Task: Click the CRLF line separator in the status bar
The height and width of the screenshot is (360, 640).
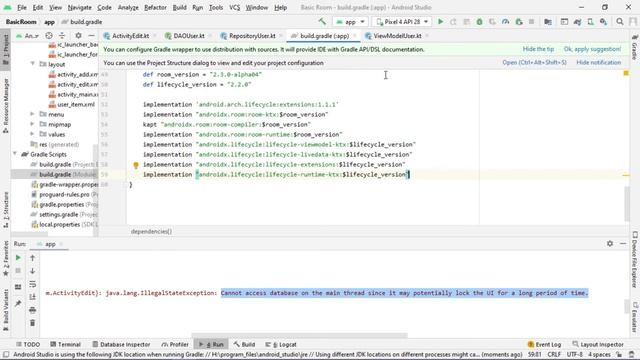Action: pos(553,354)
